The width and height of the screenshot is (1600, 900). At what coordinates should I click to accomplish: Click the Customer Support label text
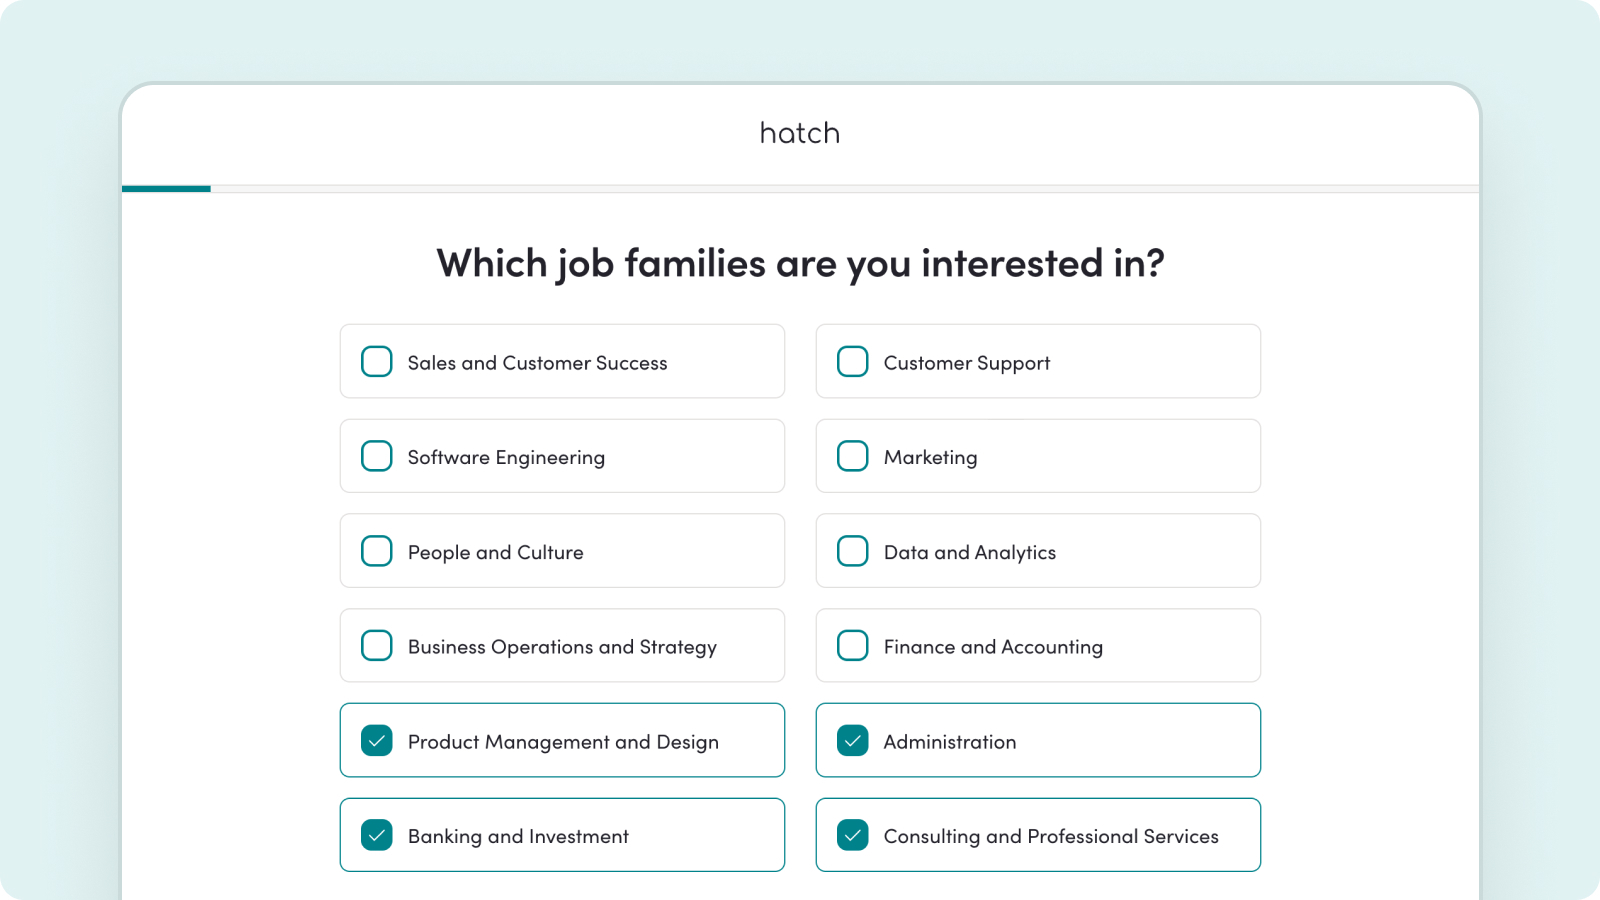966,363
